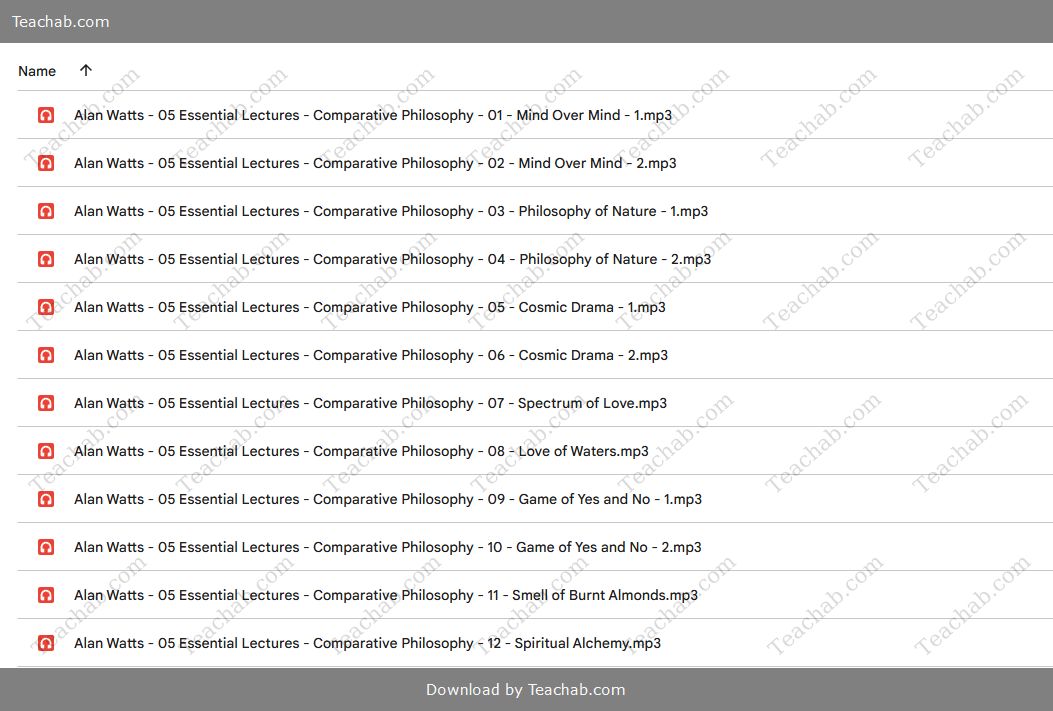
Task: Select file 03 - Philosophy of Nature - 1.mp3
Action: (391, 211)
